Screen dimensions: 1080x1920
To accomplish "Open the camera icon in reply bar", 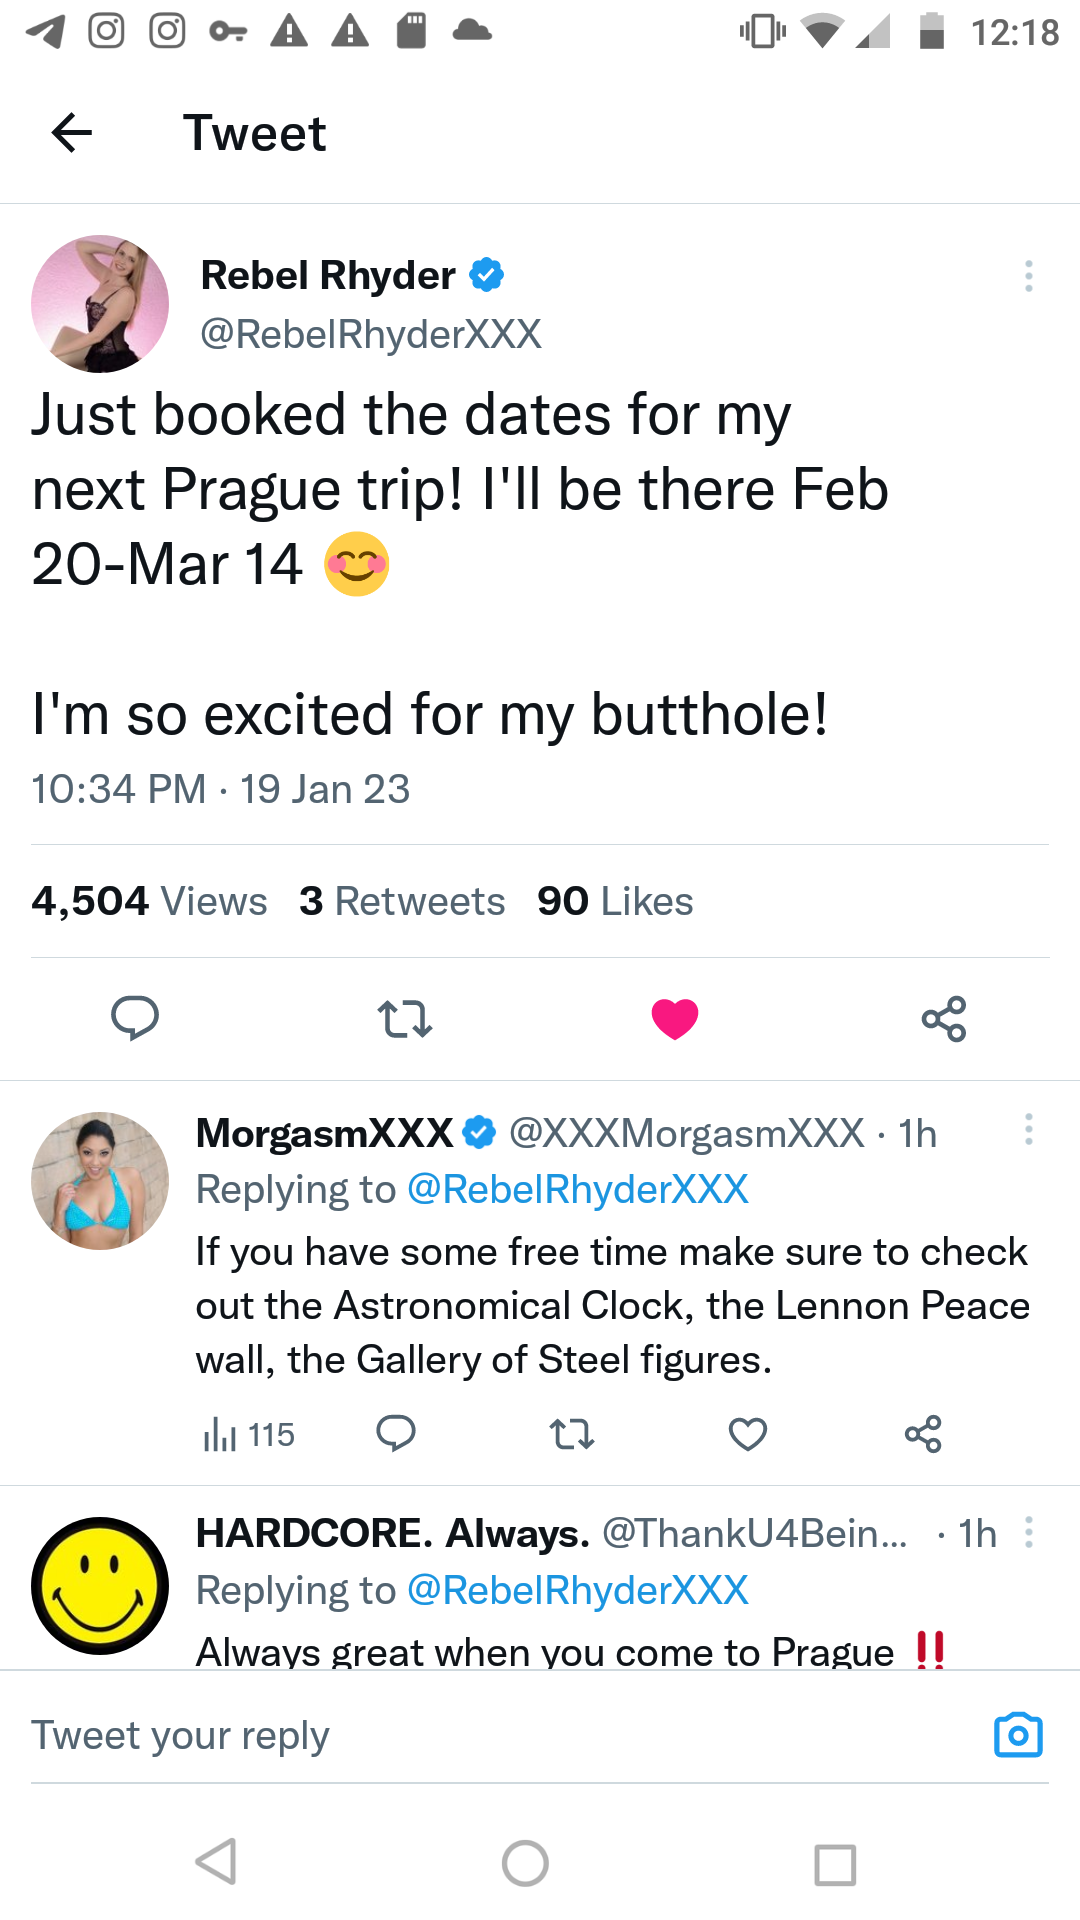I will [1018, 1735].
